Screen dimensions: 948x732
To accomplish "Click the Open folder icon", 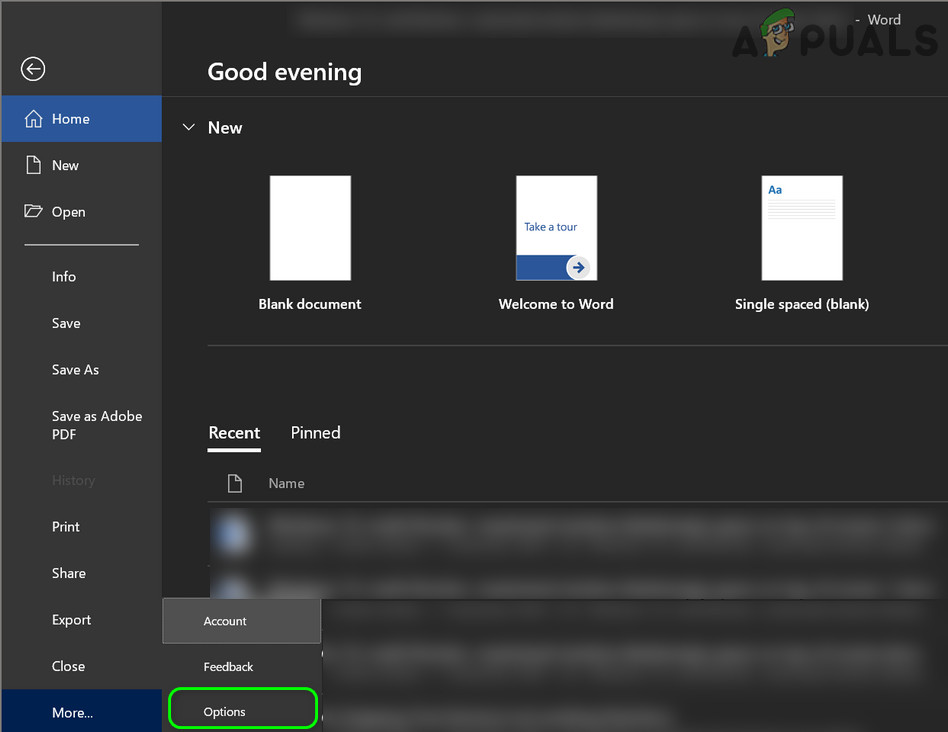I will [x=33, y=211].
